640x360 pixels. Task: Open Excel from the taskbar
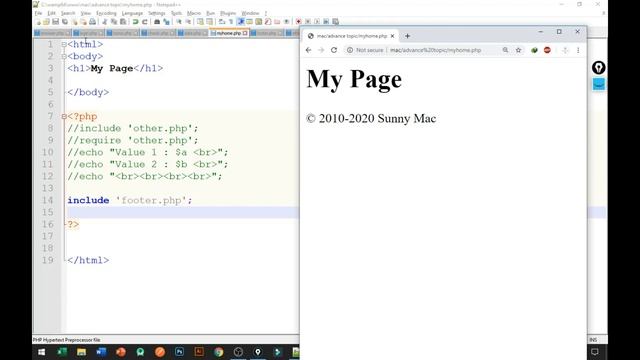click(x=62, y=352)
